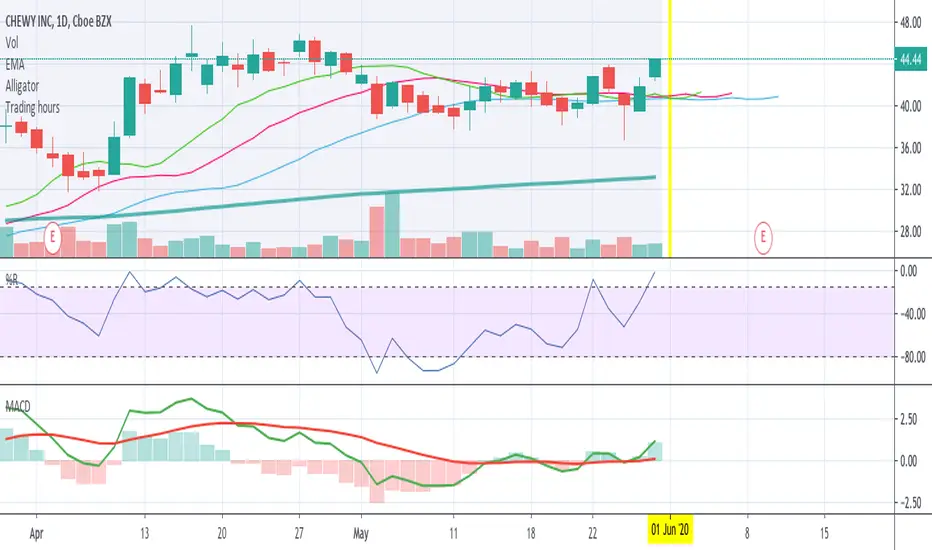
Task: Click the 40.00 price axis label
Action: pyautogui.click(x=911, y=106)
